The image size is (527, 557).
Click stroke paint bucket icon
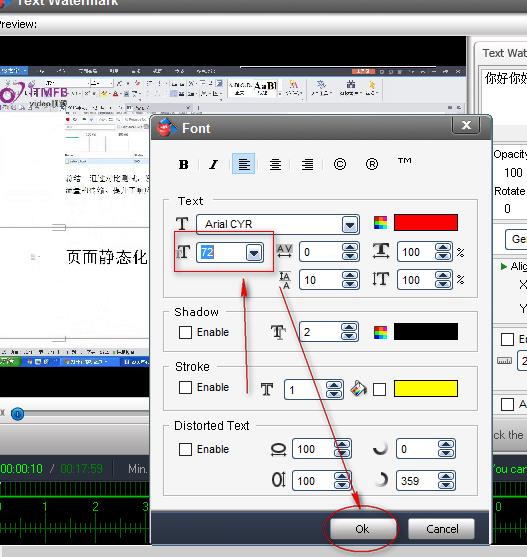pyautogui.click(x=359, y=388)
